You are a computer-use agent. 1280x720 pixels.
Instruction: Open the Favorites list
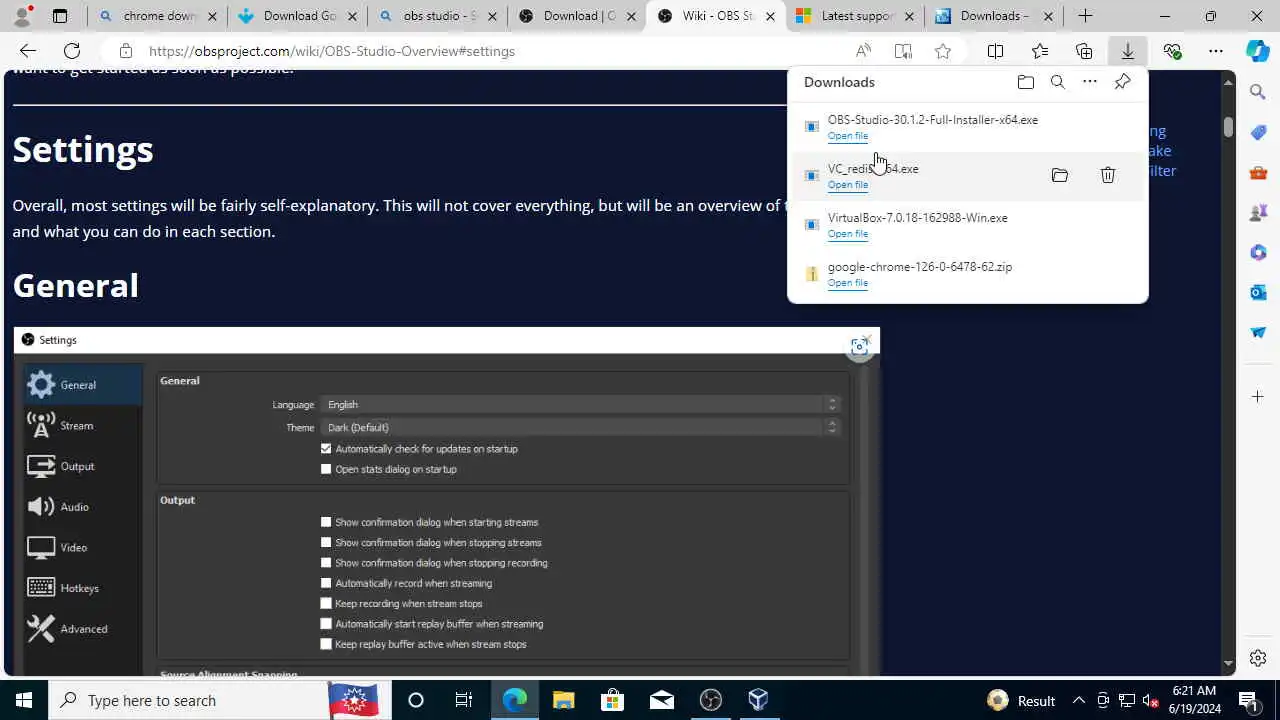pyautogui.click(x=1039, y=51)
